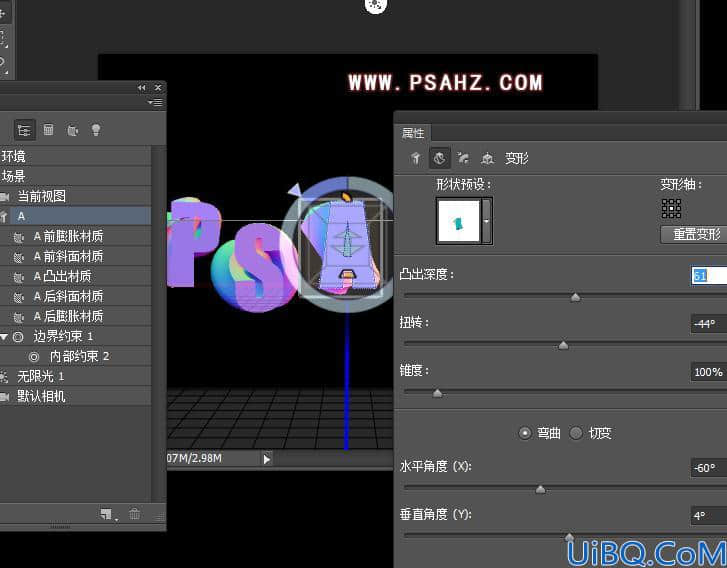Image resolution: width=727 pixels, height=568 pixels.
Task: Filter 3D panel by materials
Action: tap(73, 130)
